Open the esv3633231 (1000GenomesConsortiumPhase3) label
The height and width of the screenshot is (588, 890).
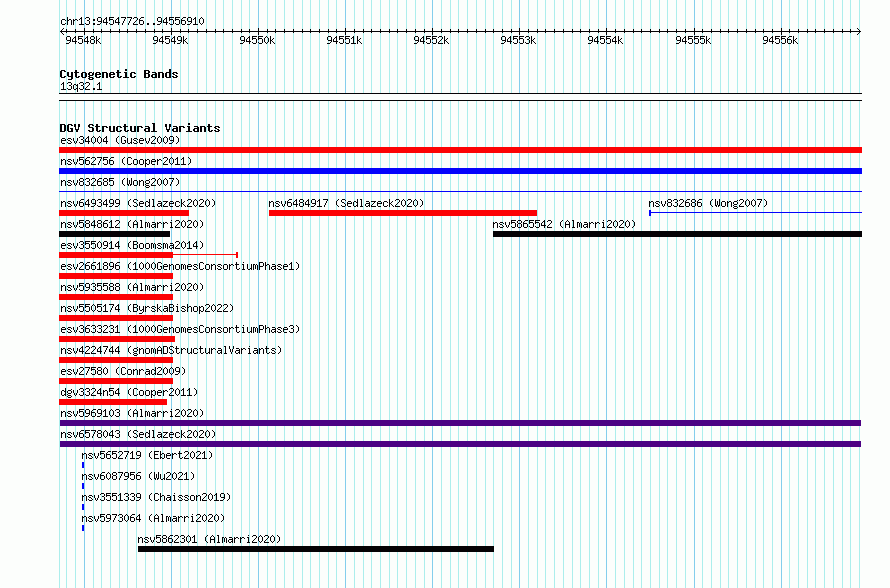[x=180, y=329]
